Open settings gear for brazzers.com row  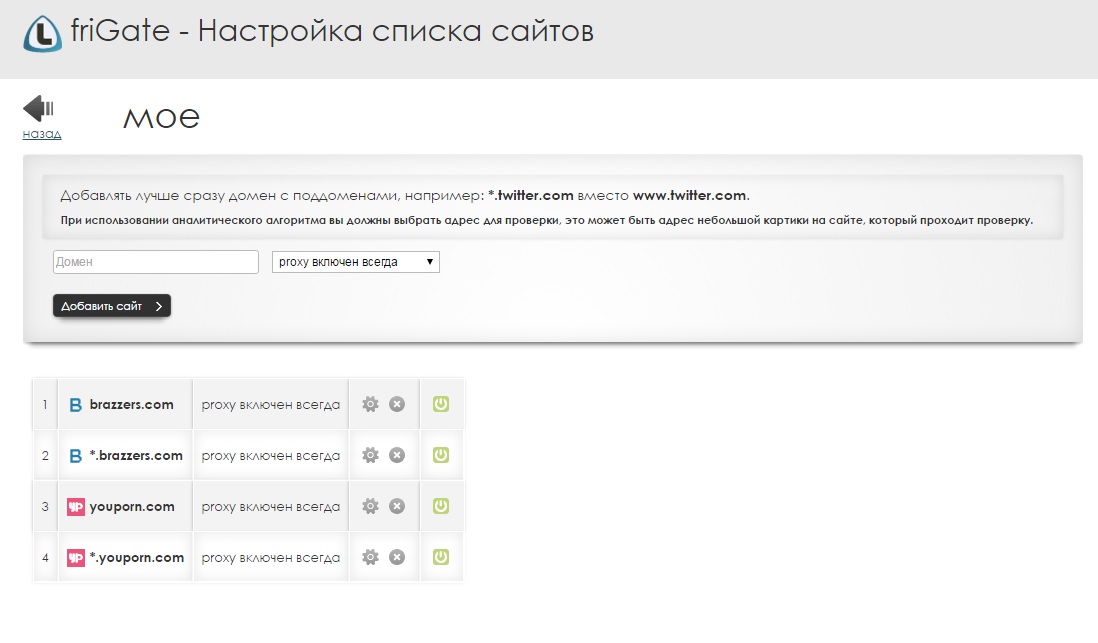coord(370,404)
